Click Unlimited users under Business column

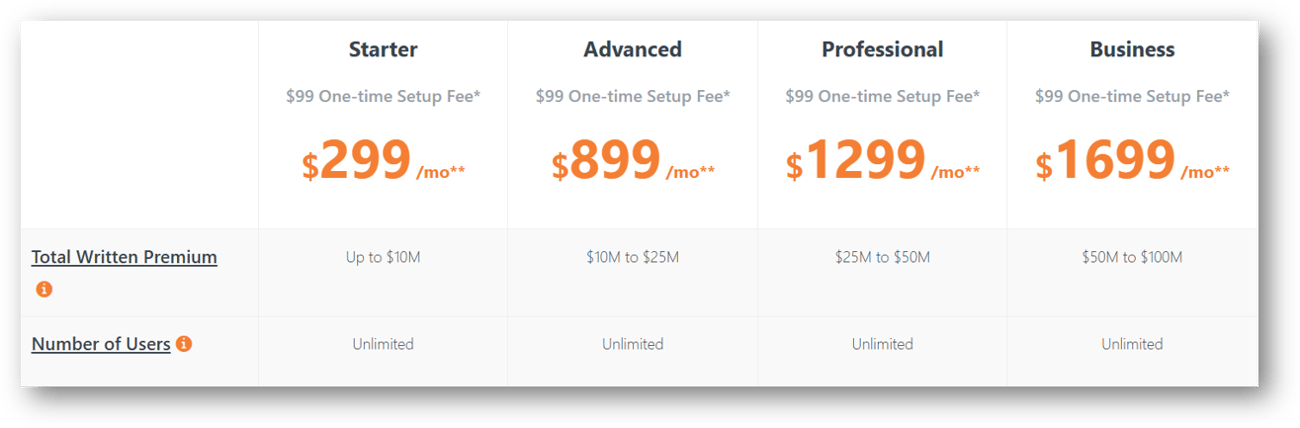click(1132, 344)
